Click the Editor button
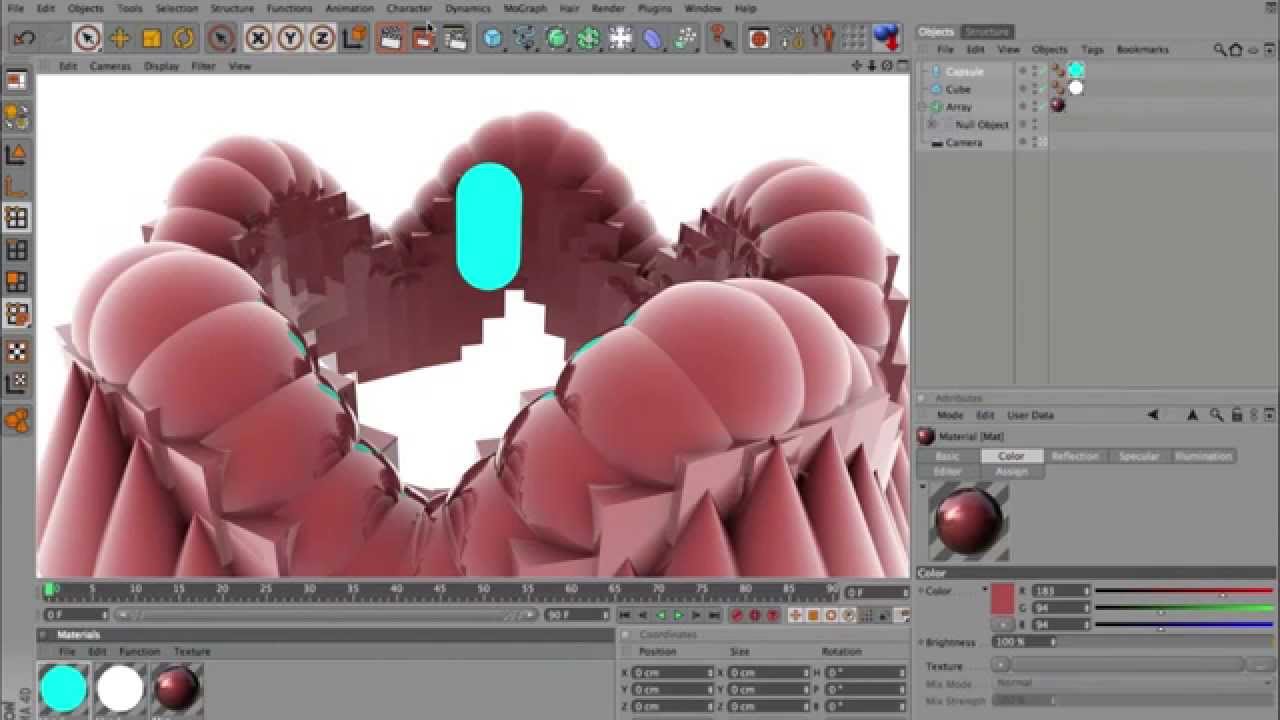This screenshot has width=1280, height=720. tap(948, 471)
